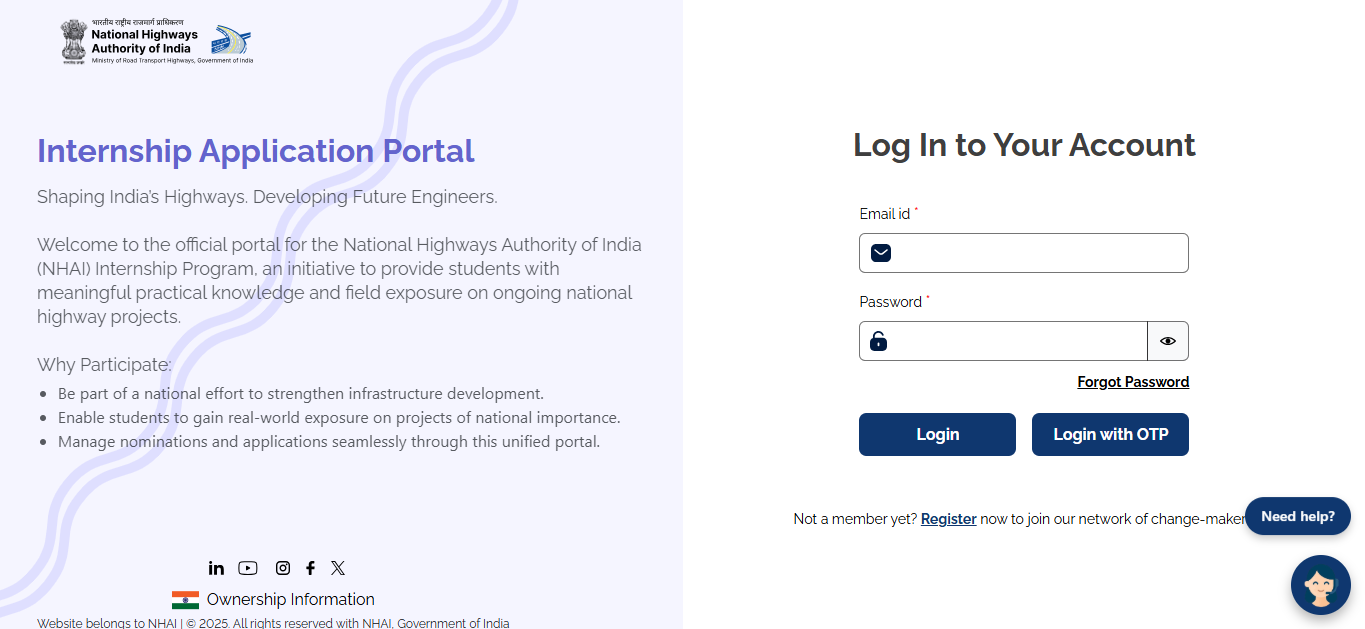
Task: Open the Need help? button
Action: 1297,516
